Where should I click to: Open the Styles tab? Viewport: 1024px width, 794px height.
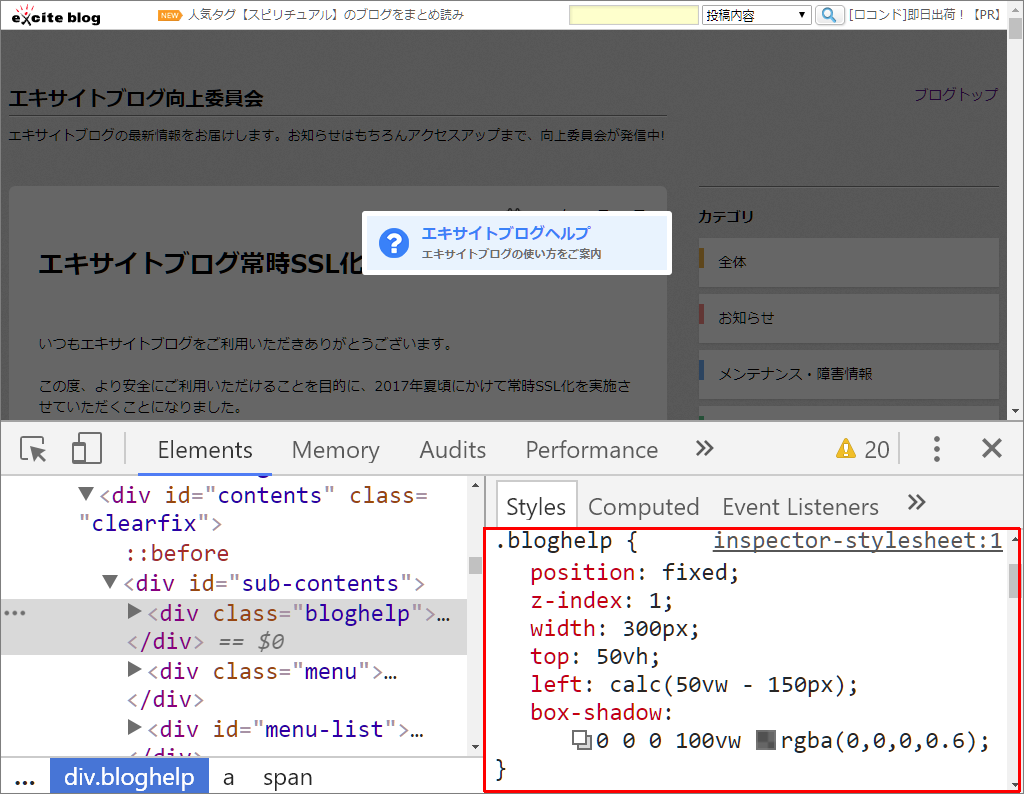536,507
